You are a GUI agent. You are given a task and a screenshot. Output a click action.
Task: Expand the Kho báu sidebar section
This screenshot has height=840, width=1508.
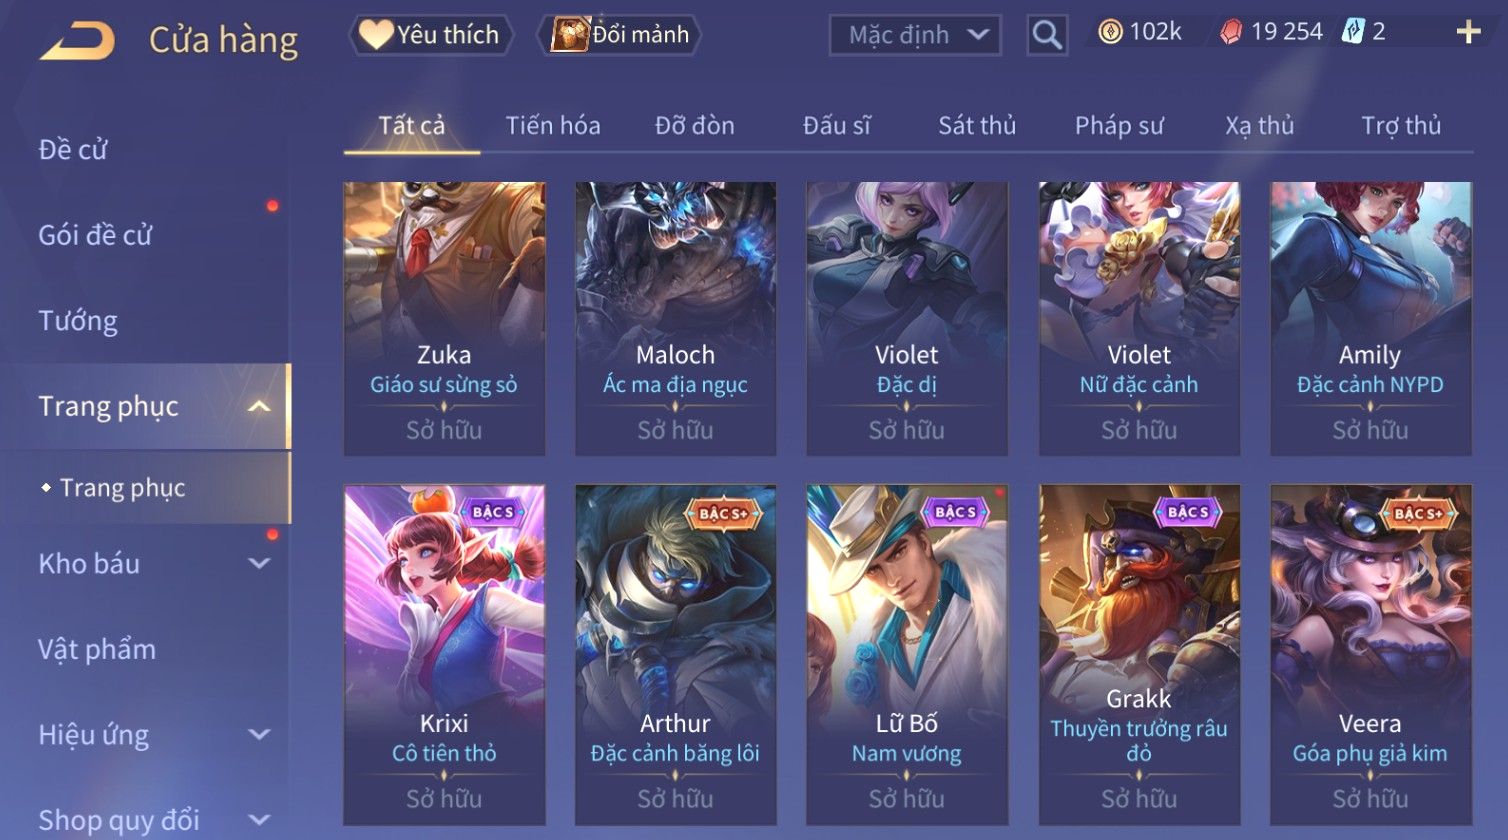coord(259,564)
